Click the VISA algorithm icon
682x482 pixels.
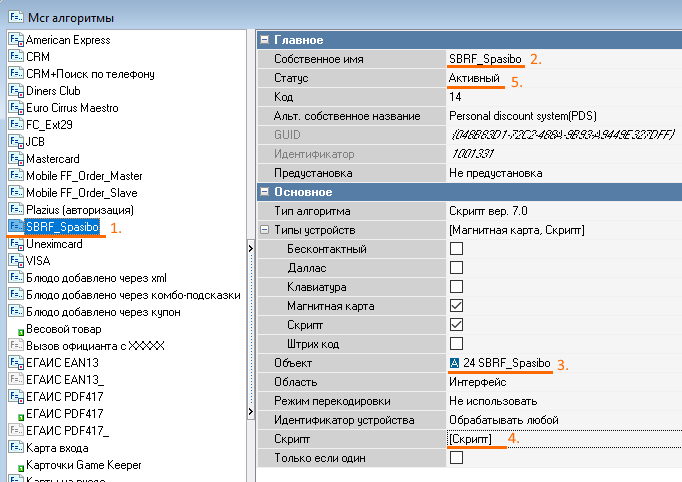click(x=14, y=261)
